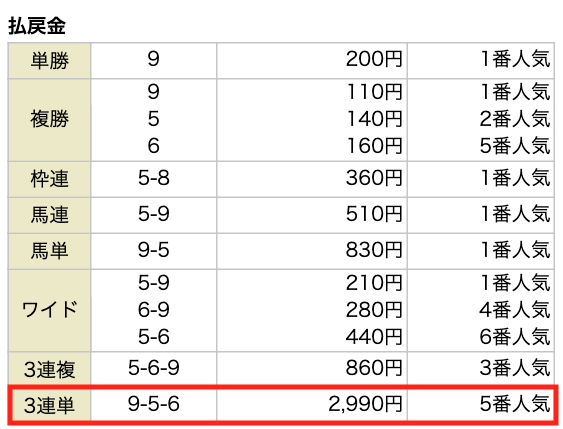
Task: Click the 払戻金 heading
Action: coord(37,26)
